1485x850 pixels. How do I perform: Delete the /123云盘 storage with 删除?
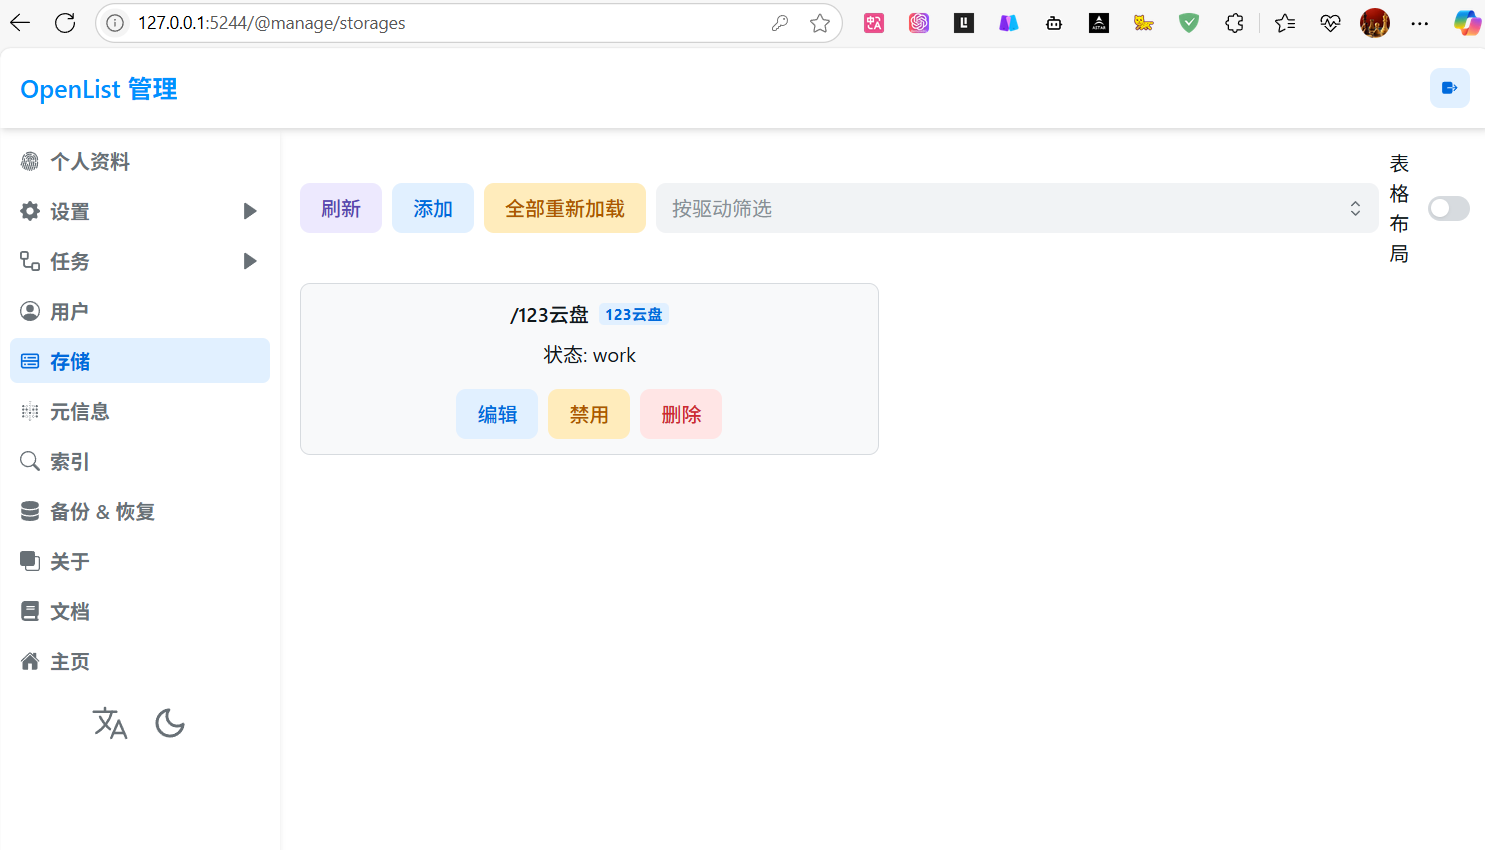(x=681, y=414)
